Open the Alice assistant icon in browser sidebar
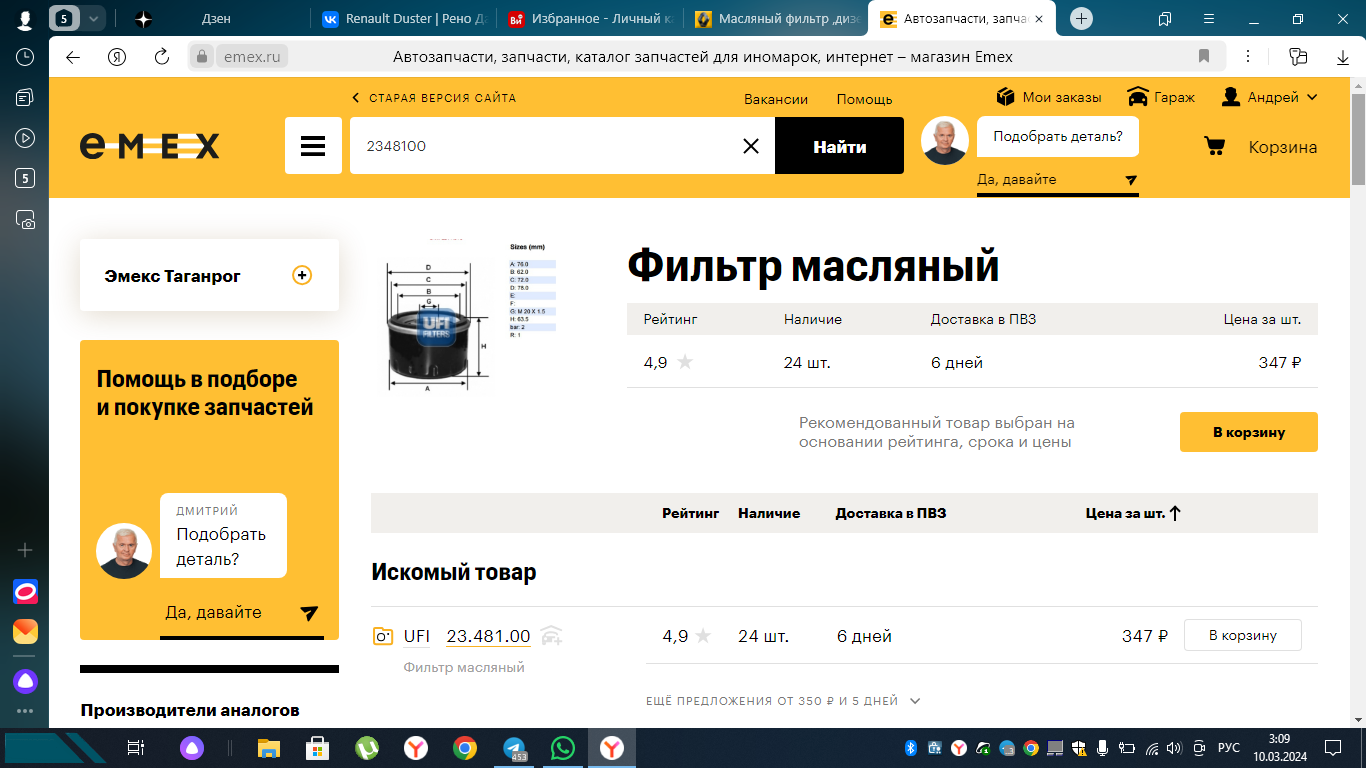 [26, 682]
